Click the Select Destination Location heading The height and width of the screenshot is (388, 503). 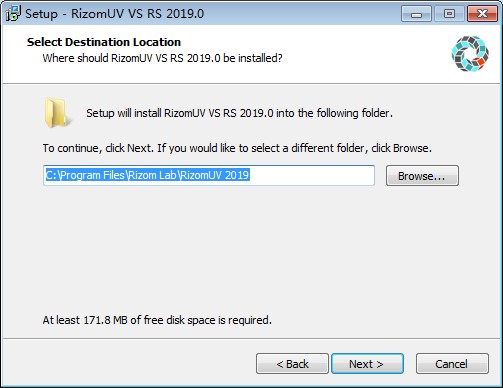(x=104, y=42)
